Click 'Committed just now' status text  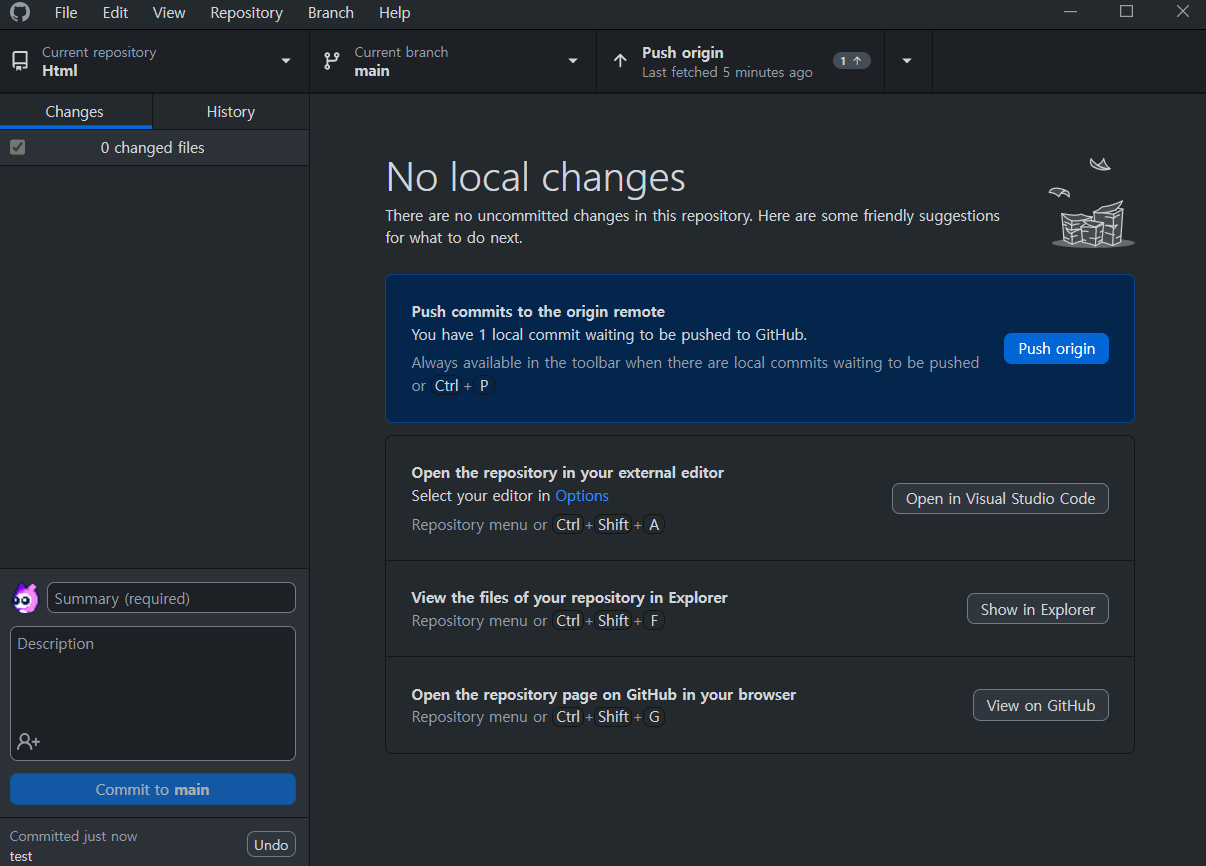[x=74, y=836]
